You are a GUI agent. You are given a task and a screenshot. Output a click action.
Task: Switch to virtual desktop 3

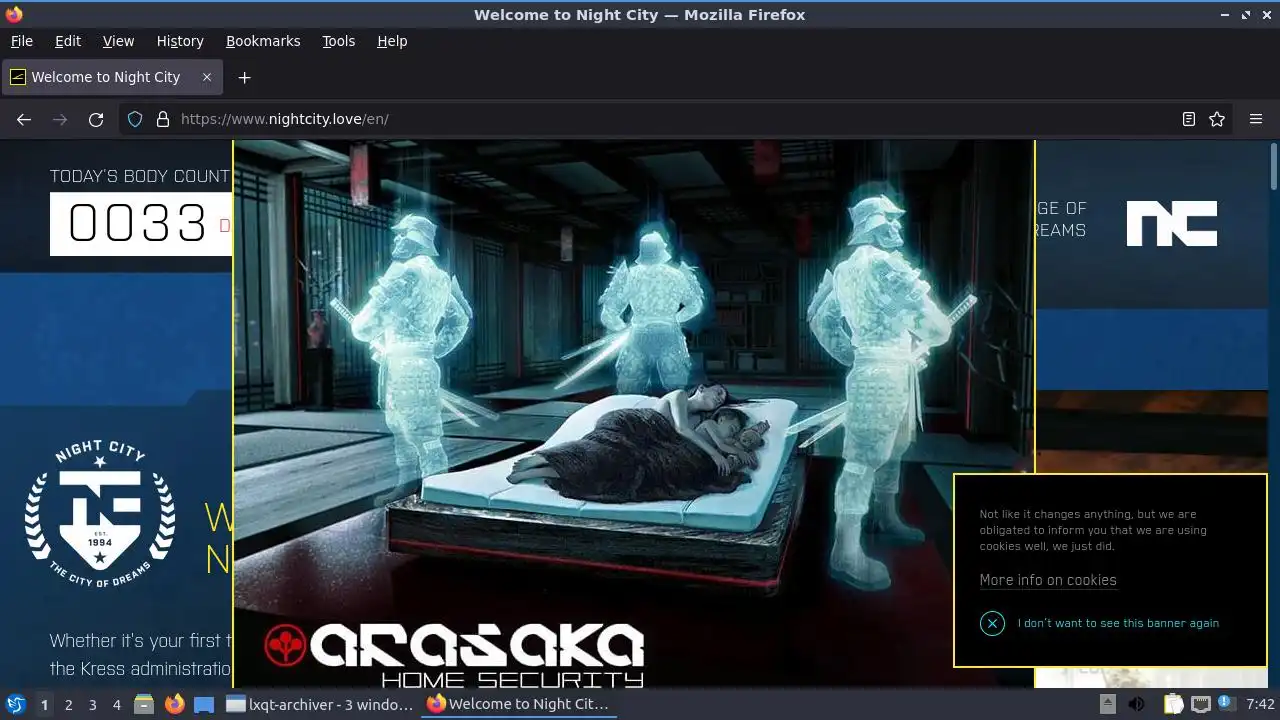click(92, 704)
